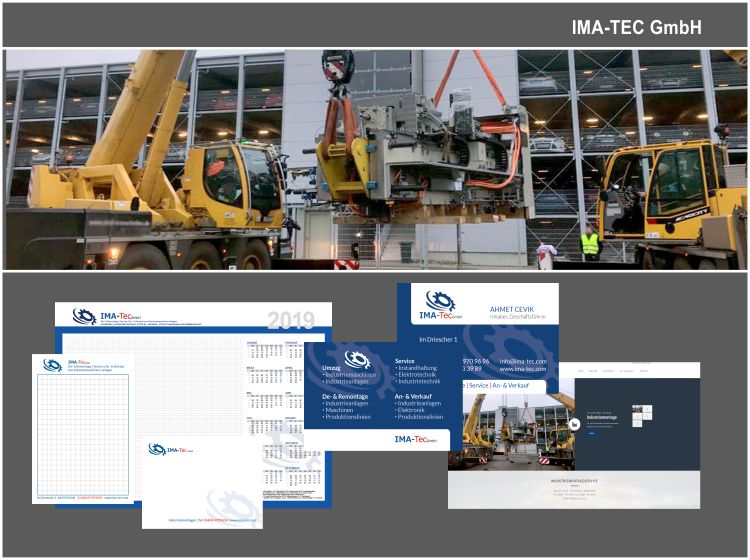Click the gear logo on the 2019 calendar
Viewport: 750px width, 560px height.
click(84, 317)
